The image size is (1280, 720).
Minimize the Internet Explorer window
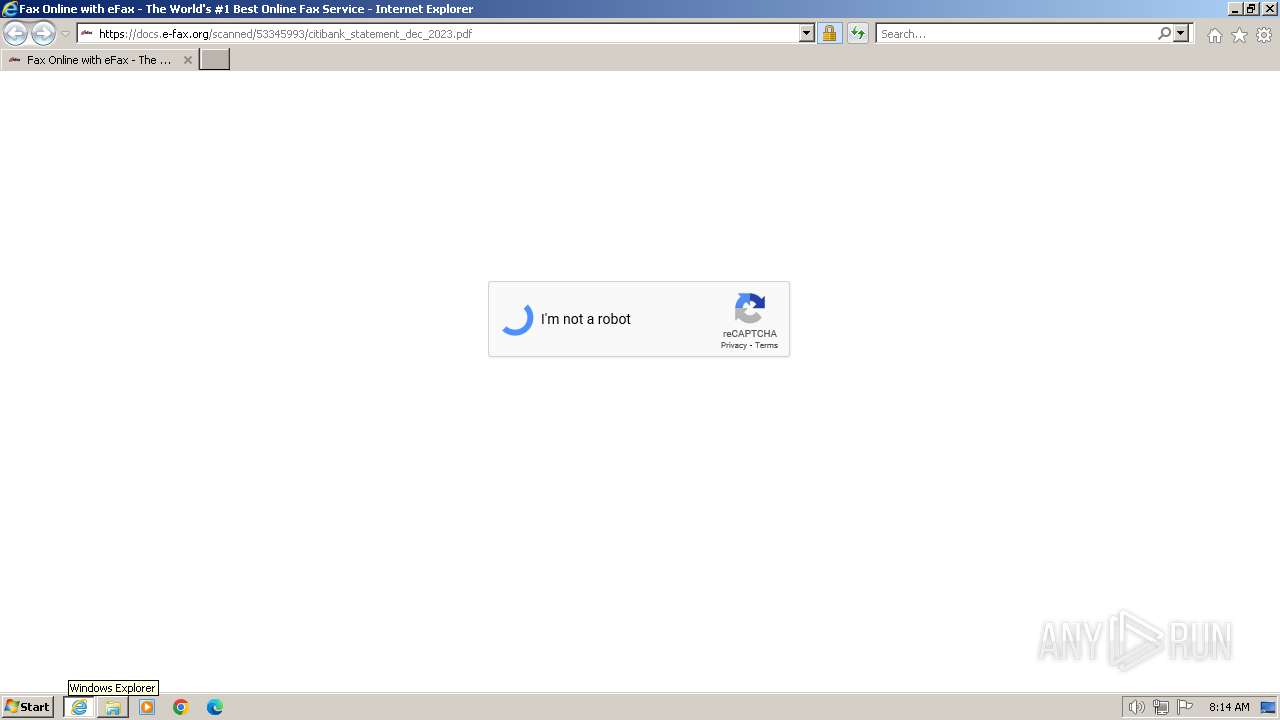coord(1235,8)
